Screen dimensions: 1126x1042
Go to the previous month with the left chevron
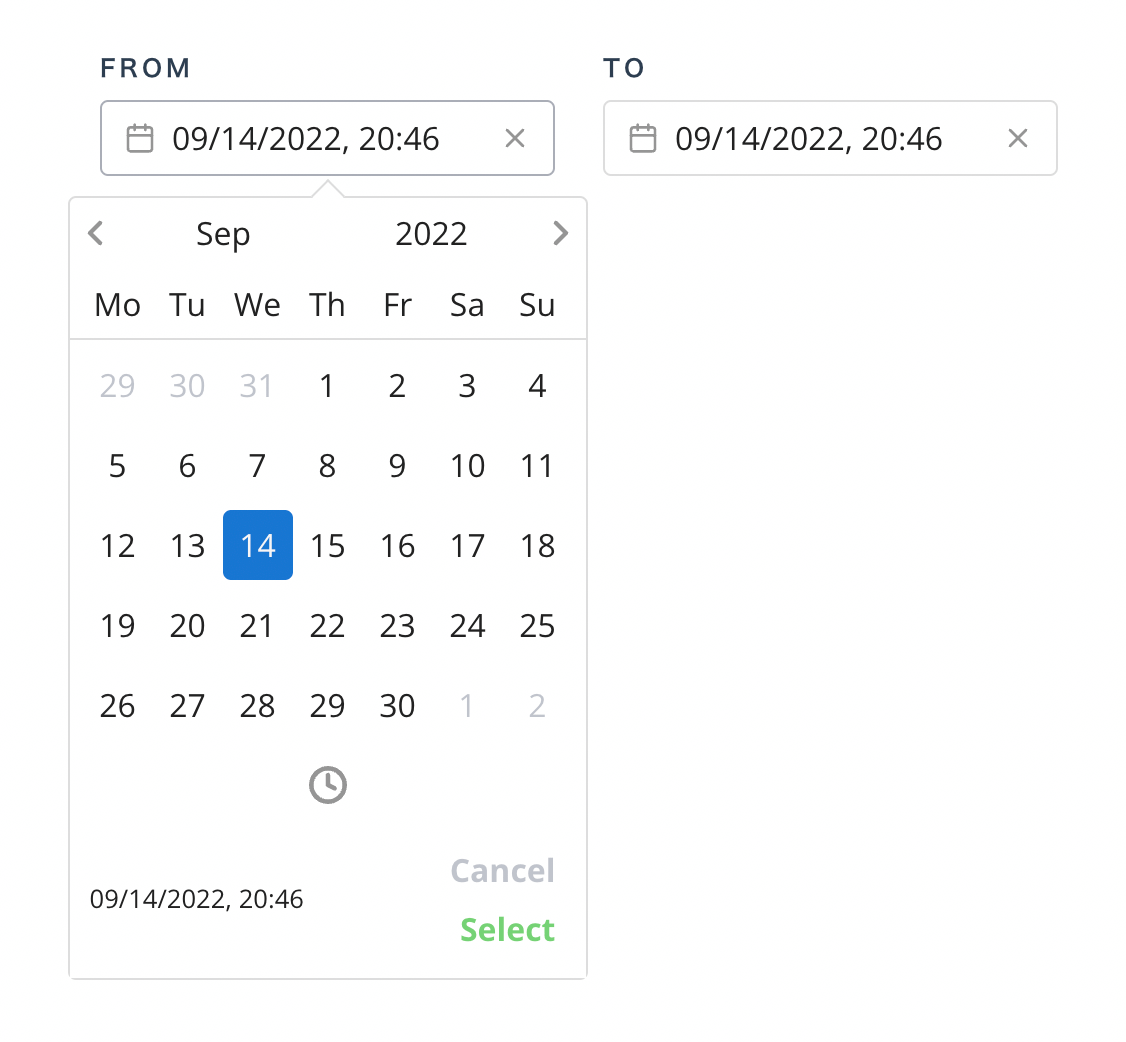[x=95, y=233]
